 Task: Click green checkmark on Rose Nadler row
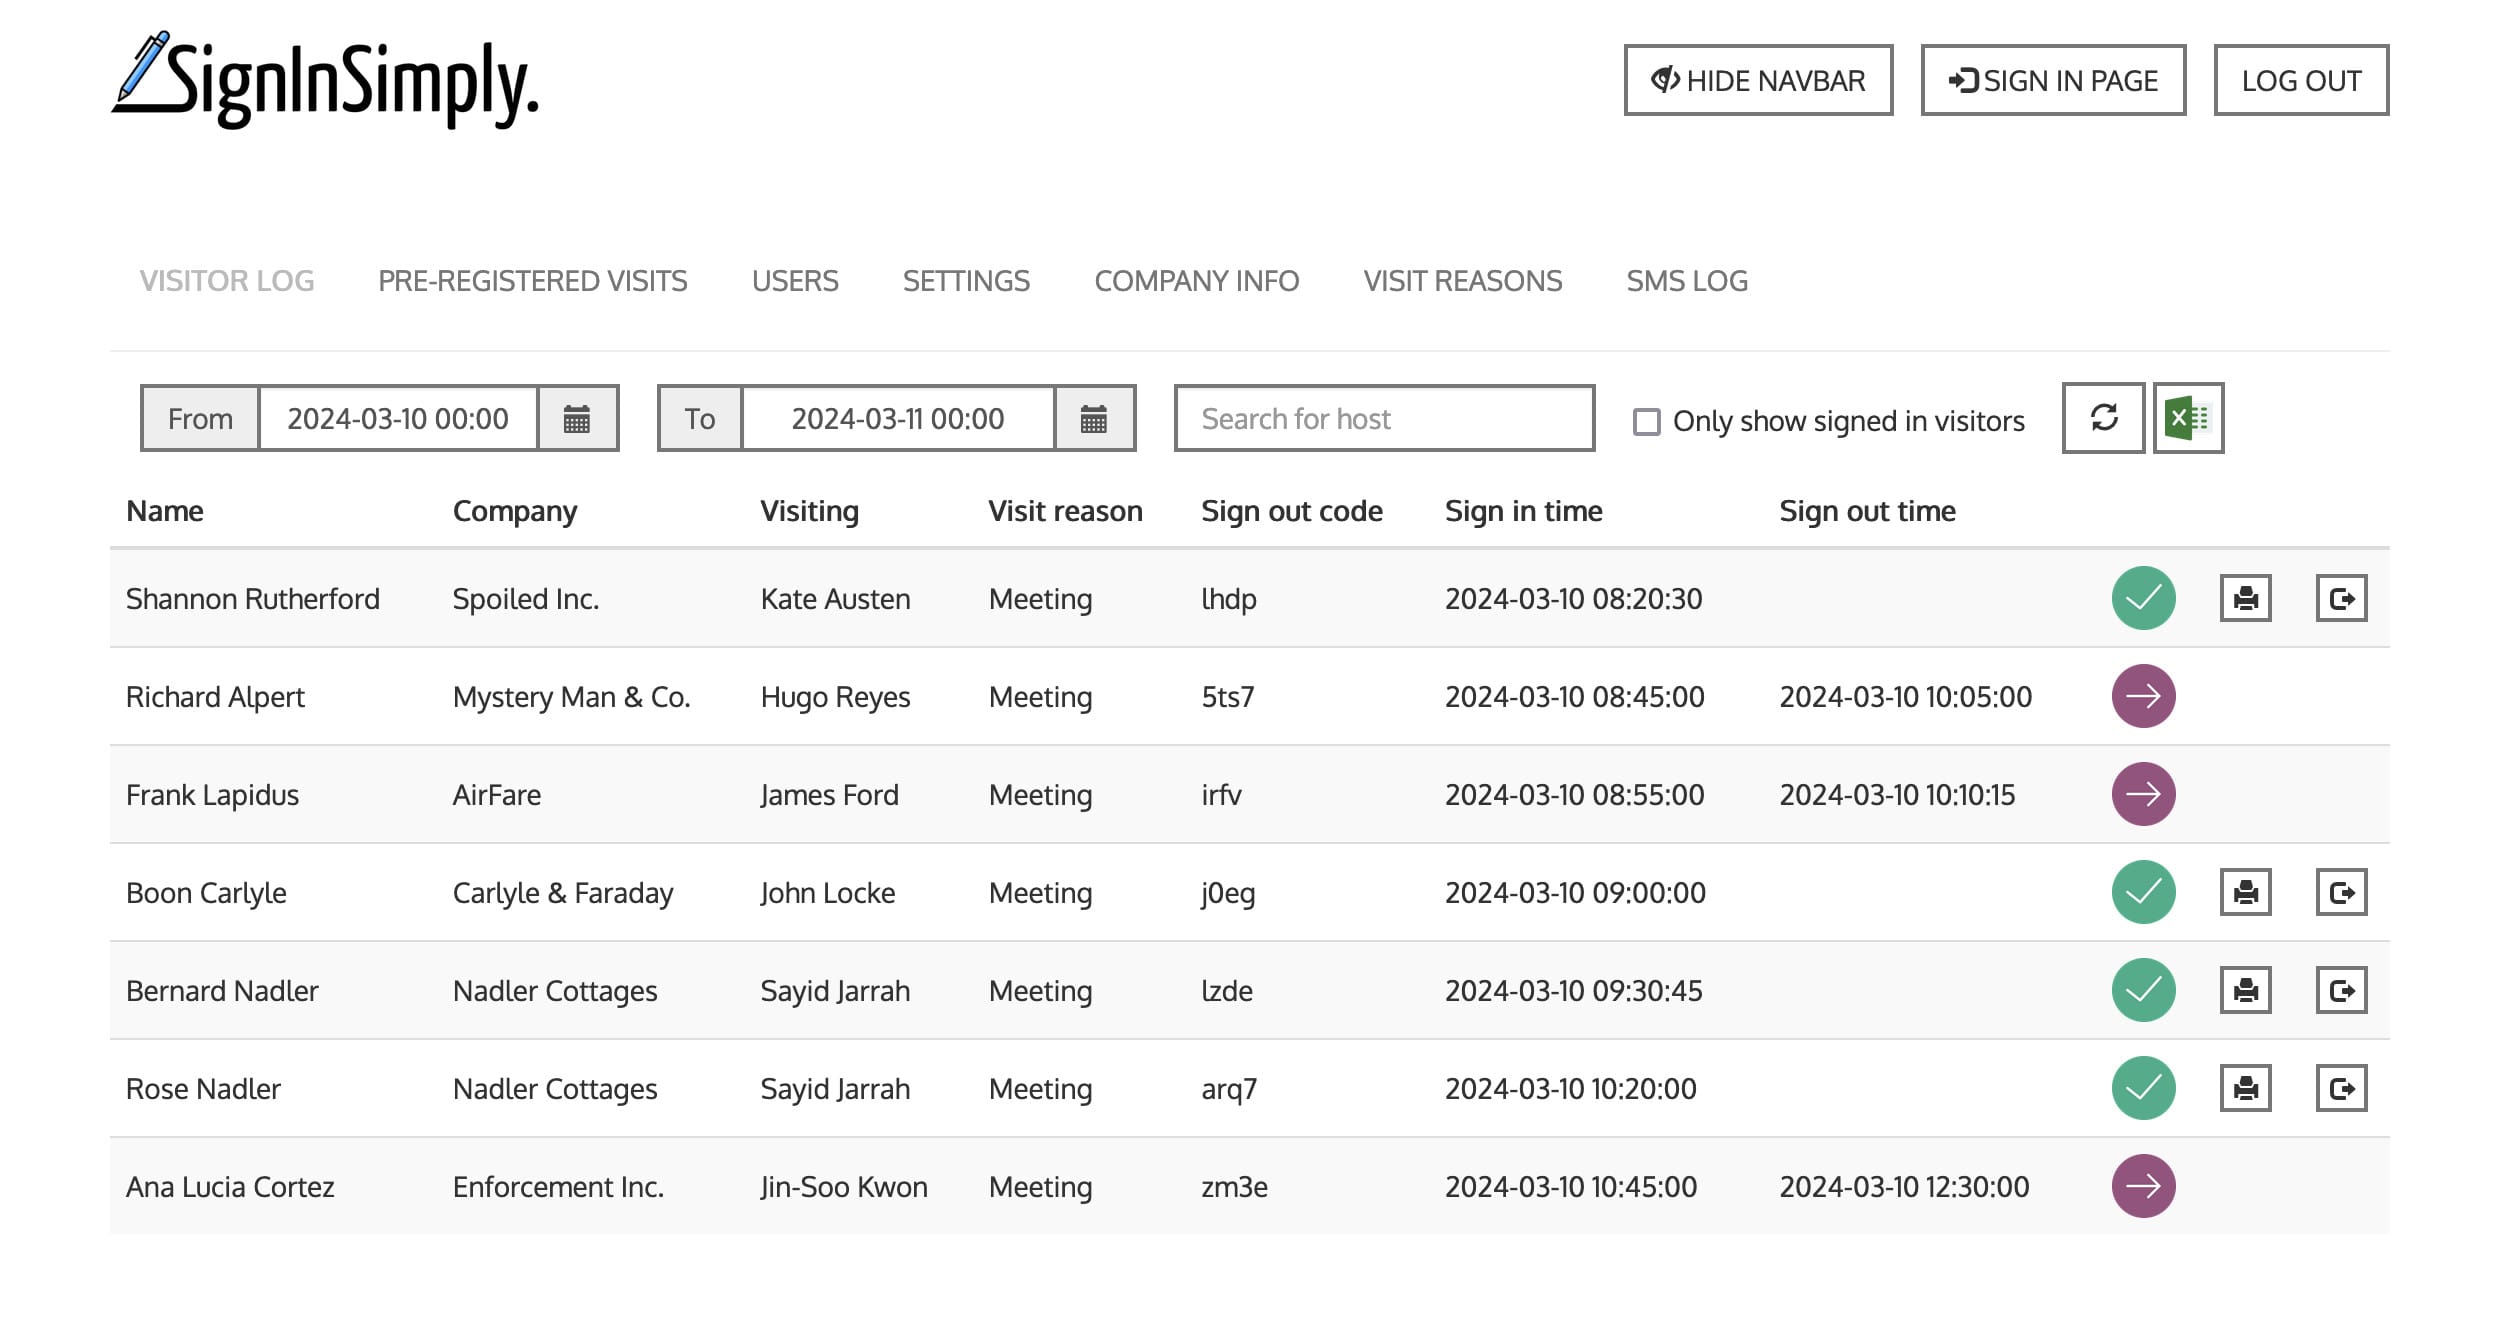(2143, 1088)
